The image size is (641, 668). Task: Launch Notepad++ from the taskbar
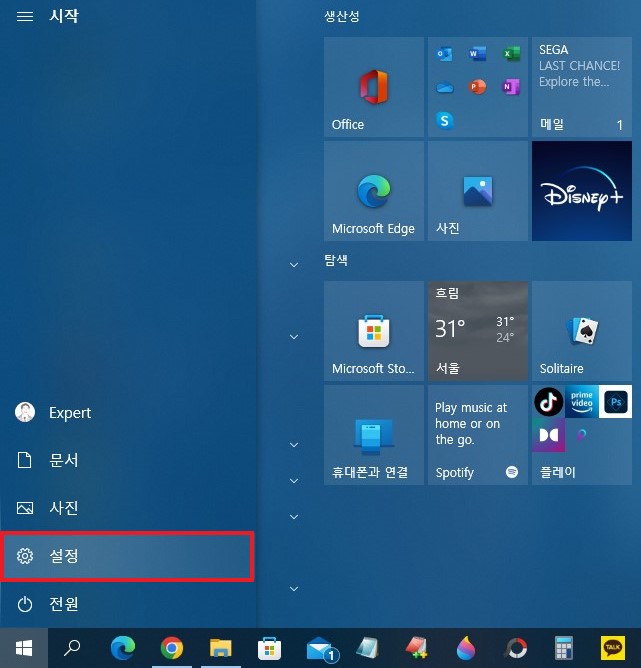(417, 648)
